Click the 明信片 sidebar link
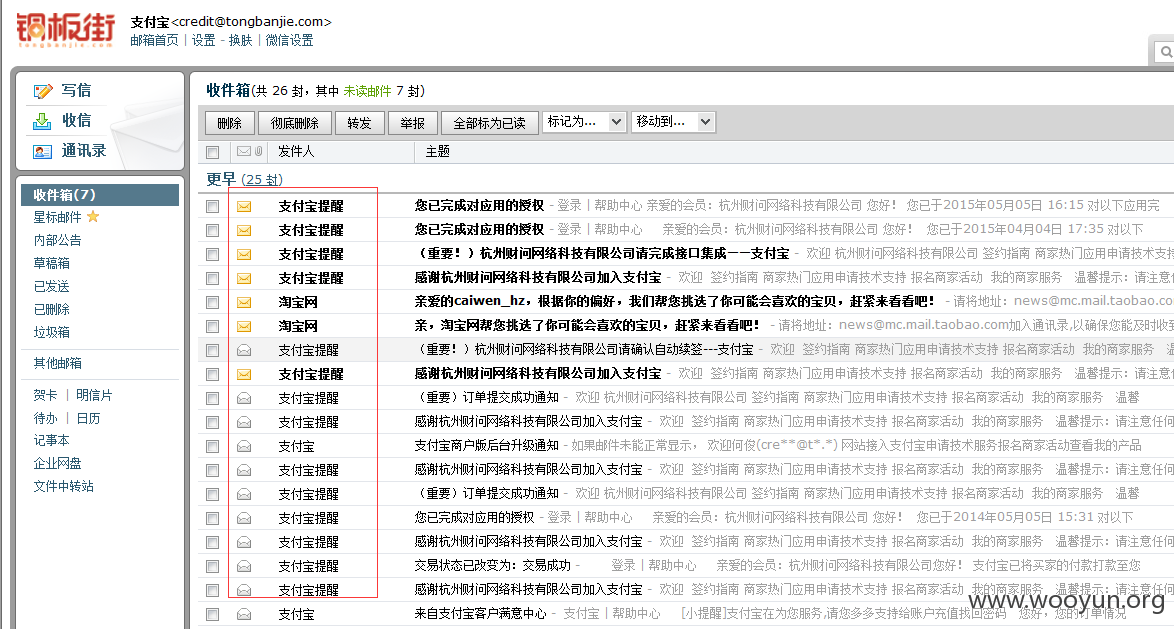The height and width of the screenshot is (629, 1174). click(94, 395)
